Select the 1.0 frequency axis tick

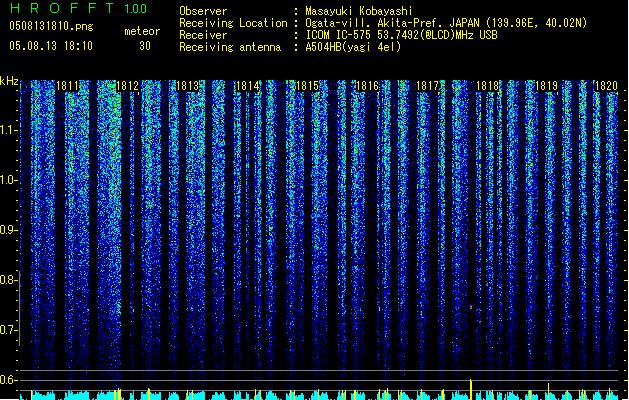click(x=8, y=180)
